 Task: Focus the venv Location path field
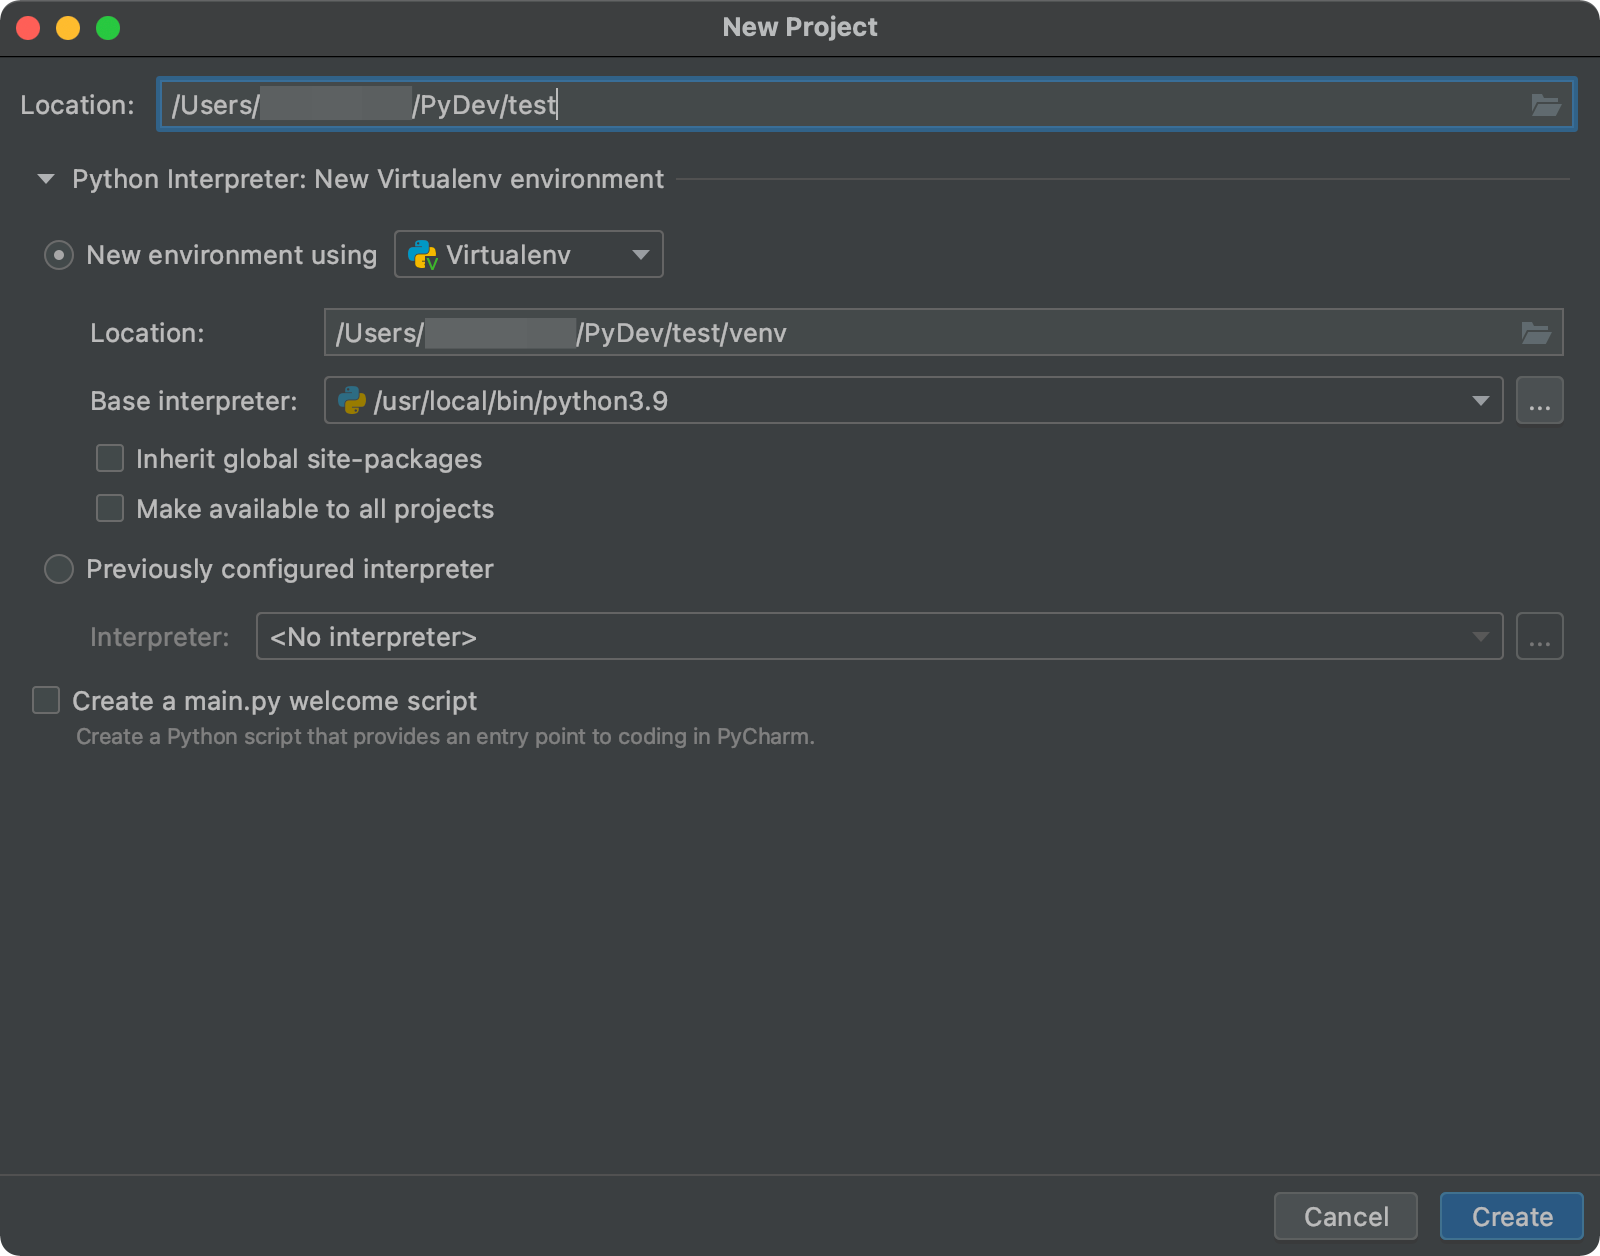[943, 333]
